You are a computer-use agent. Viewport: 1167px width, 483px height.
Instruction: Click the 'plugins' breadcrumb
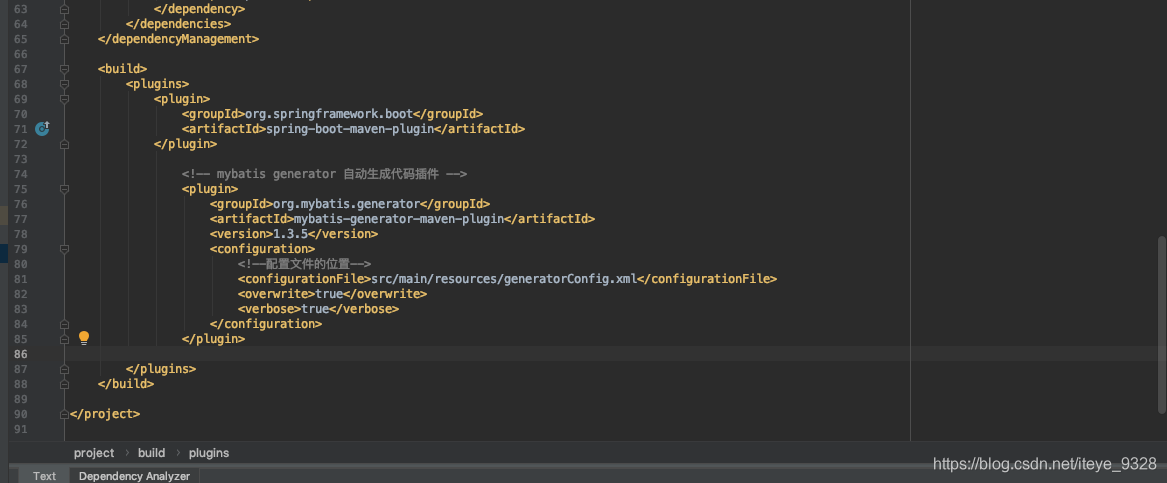[x=209, y=452]
